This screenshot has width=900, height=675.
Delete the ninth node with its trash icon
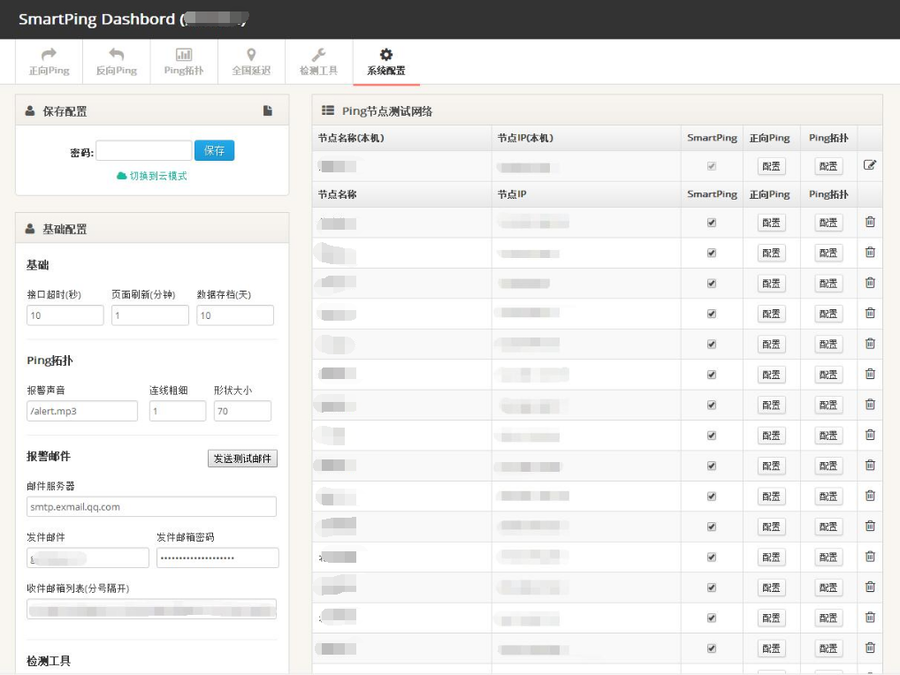(x=870, y=465)
